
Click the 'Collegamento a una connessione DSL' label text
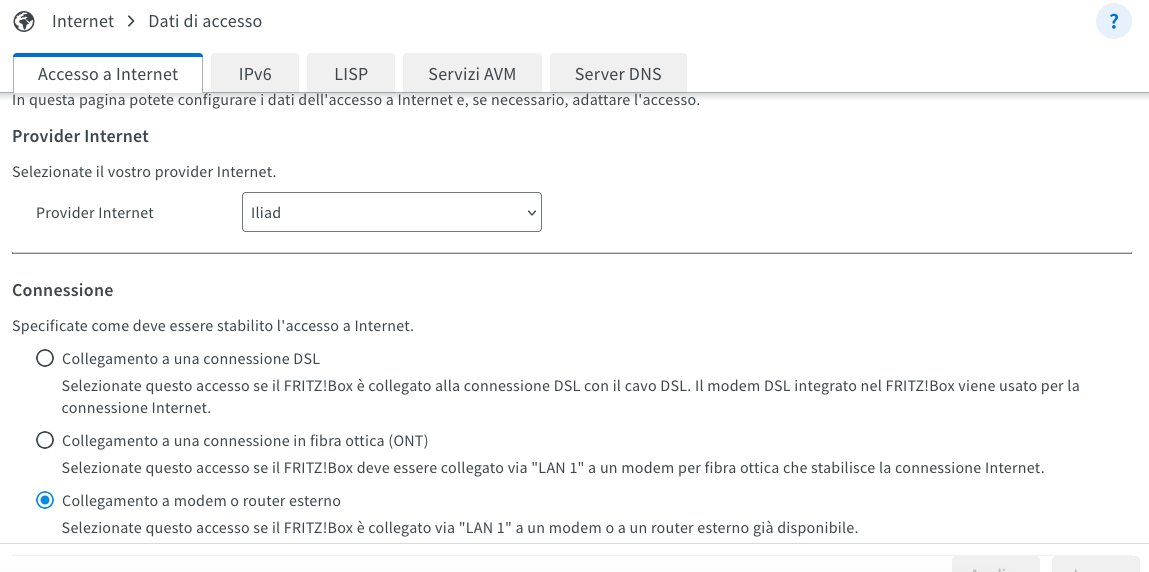tap(191, 358)
